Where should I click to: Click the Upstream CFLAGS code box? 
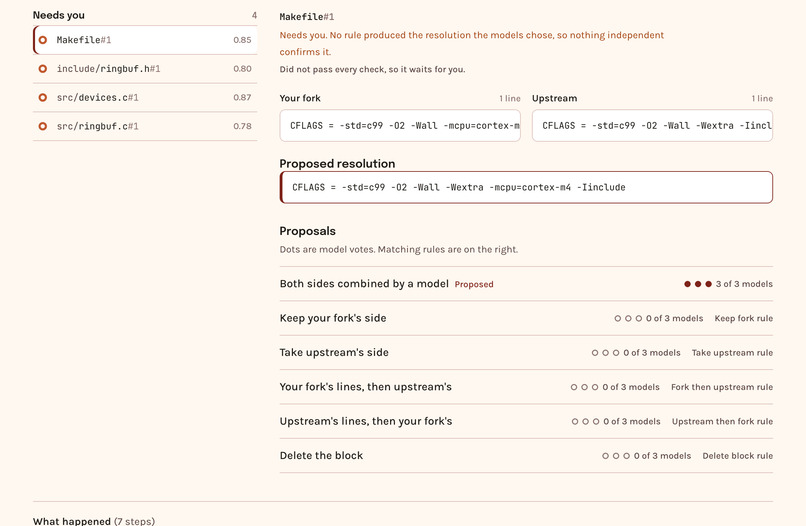coord(652,125)
